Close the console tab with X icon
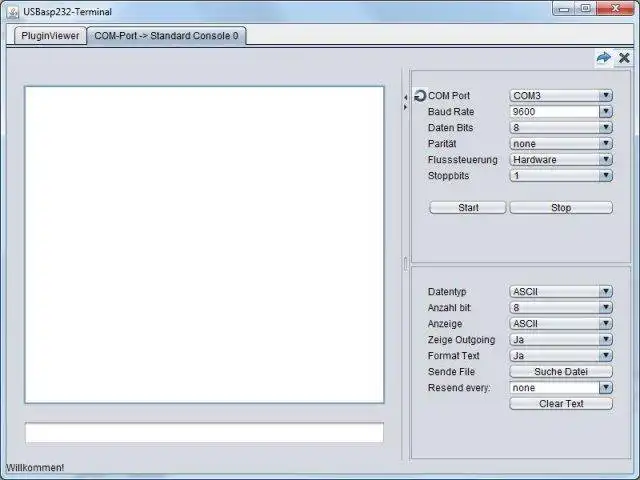This screenshot has width=640, height=480. [624, 58]
